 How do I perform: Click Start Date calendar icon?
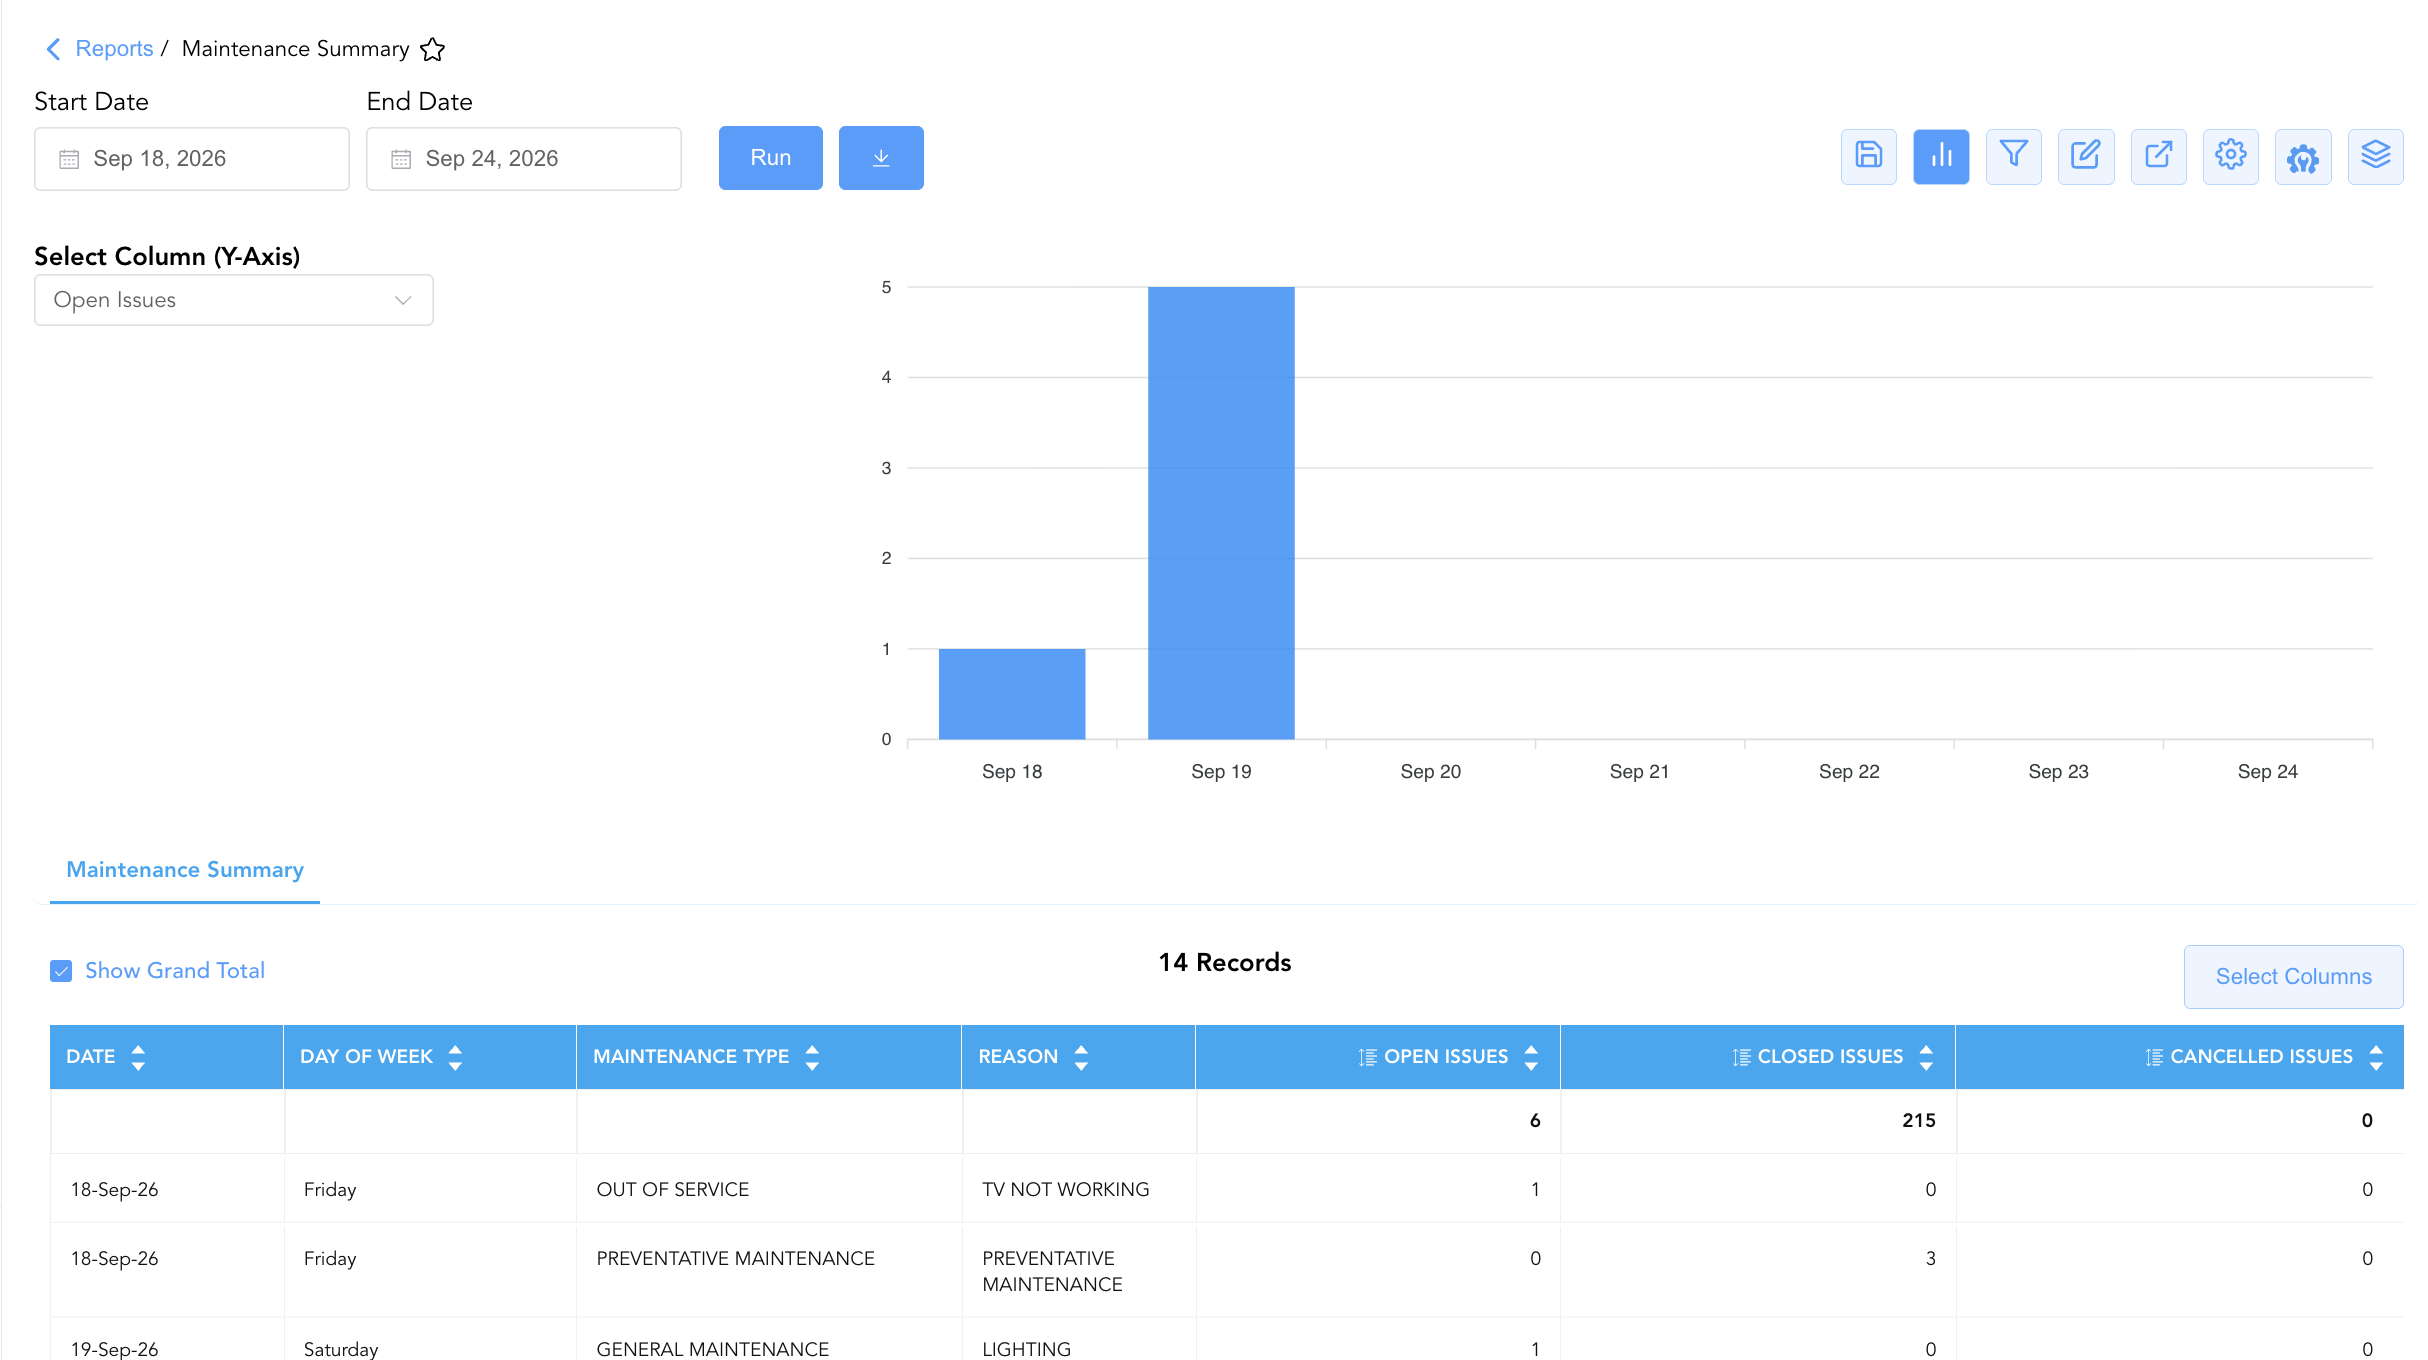pos(69,159)
